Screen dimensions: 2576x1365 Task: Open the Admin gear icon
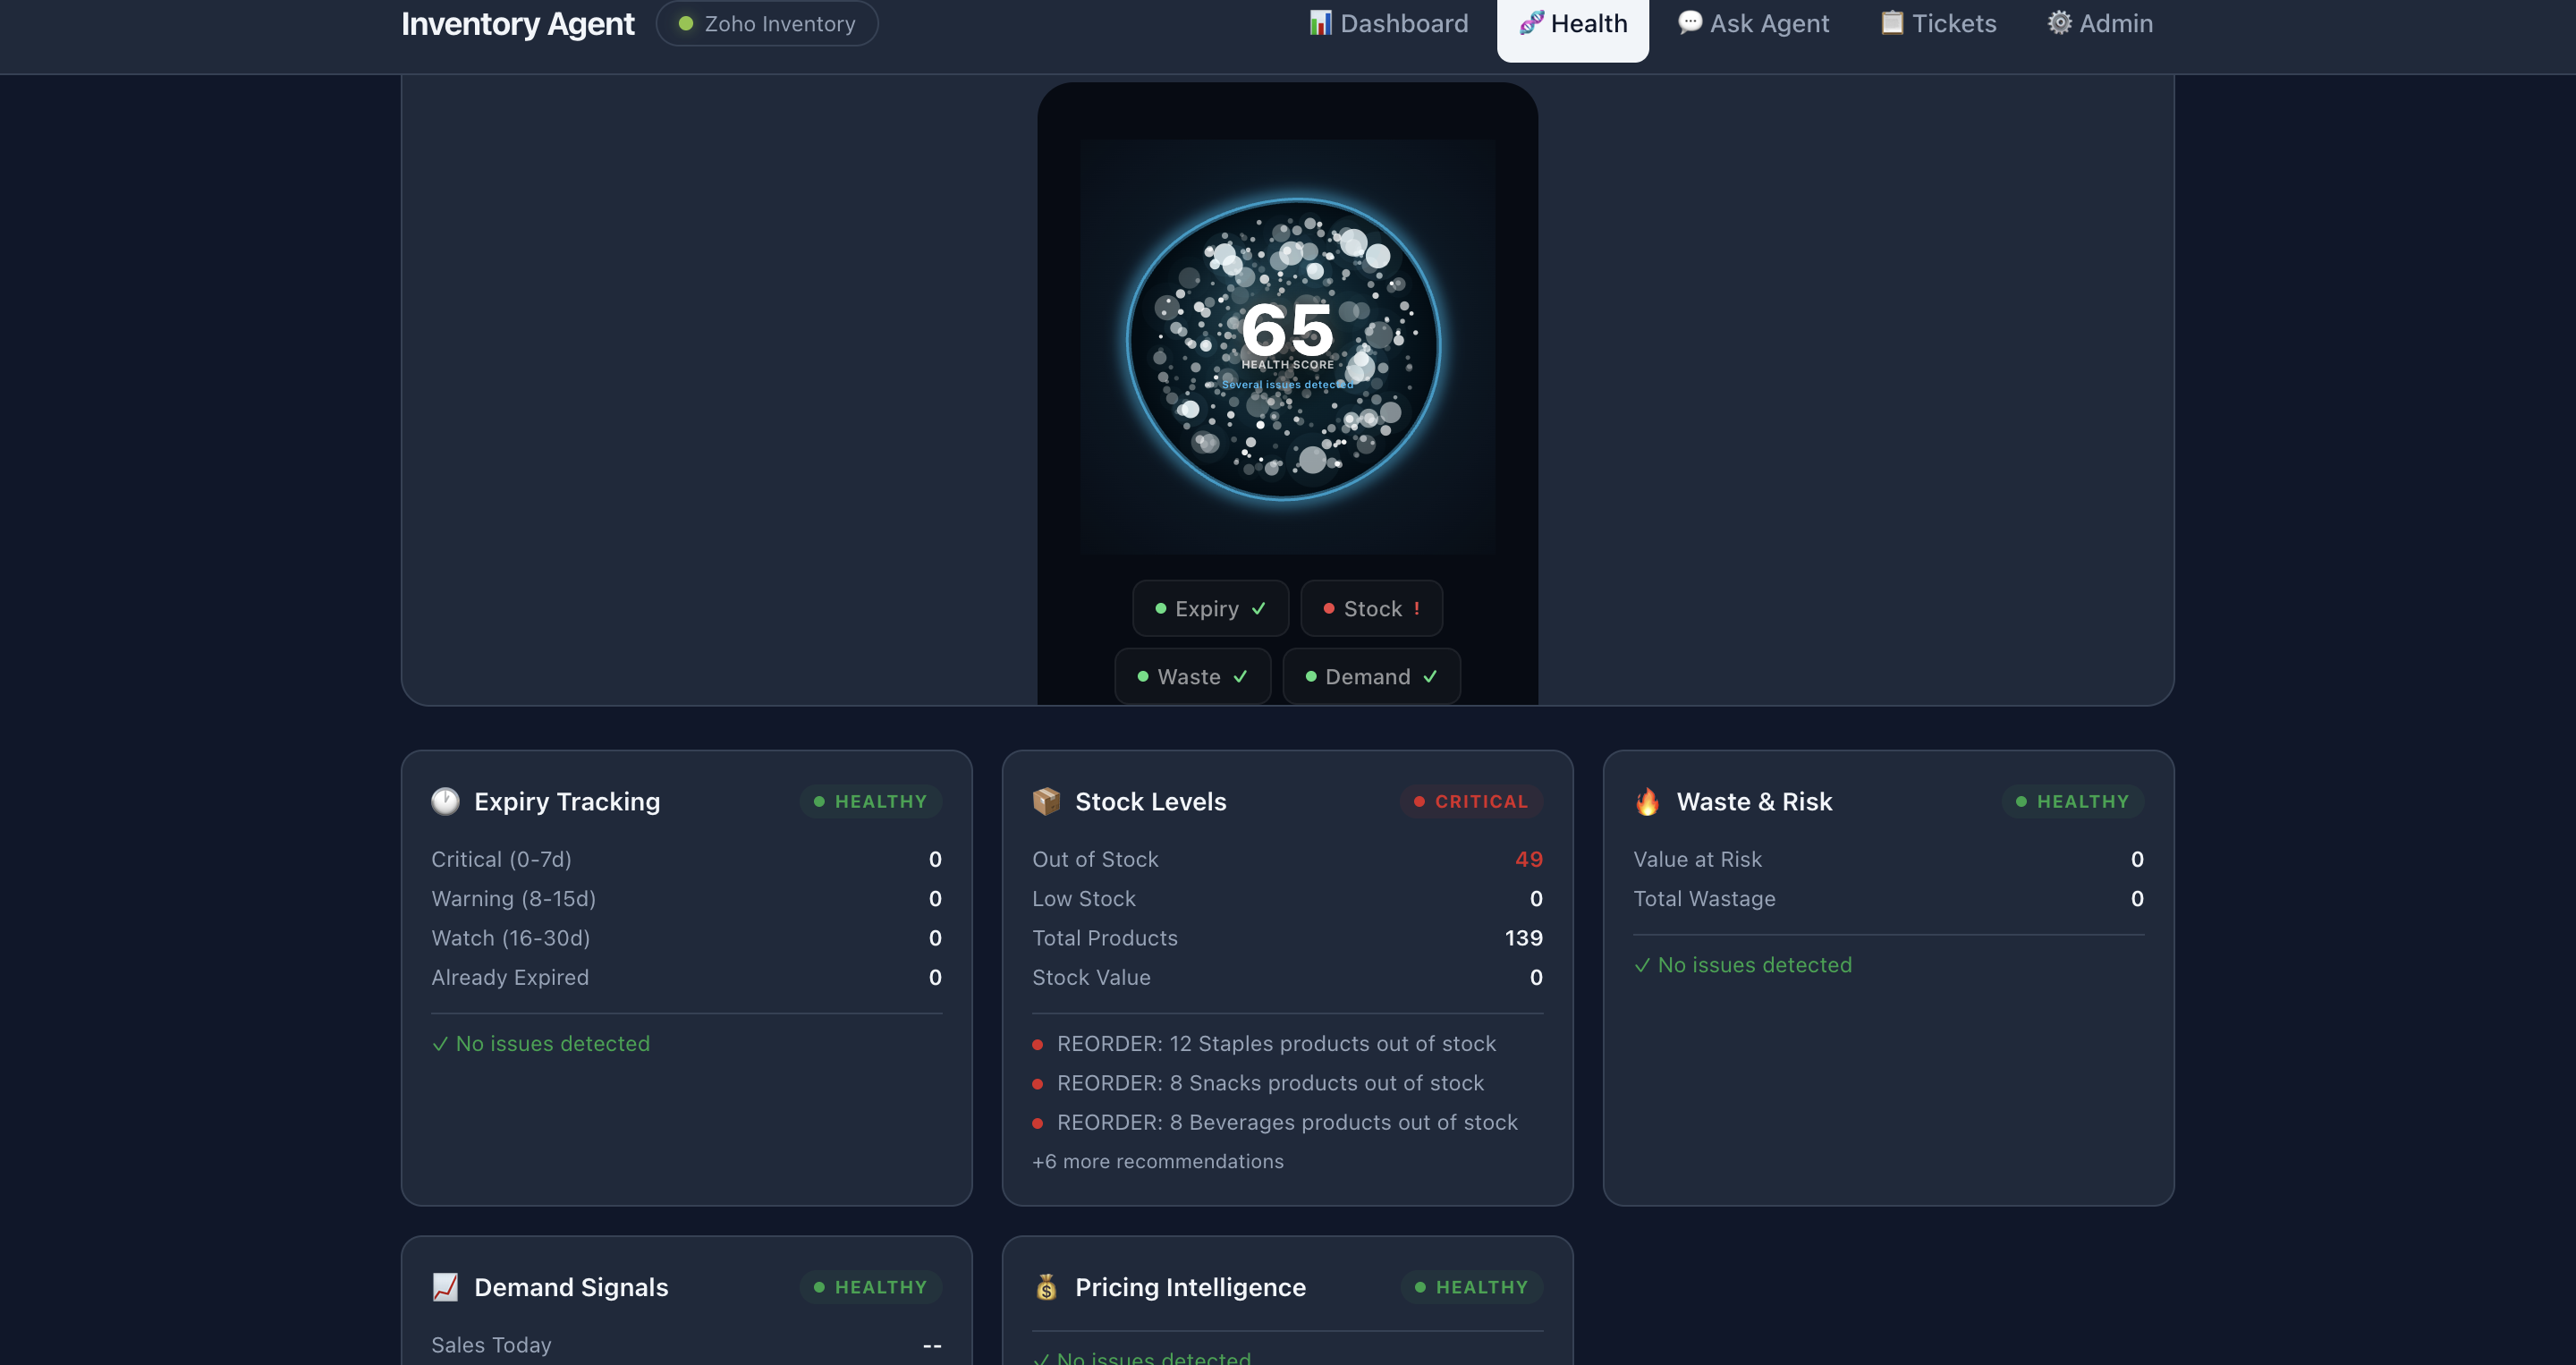click(x=2058, y=22)
